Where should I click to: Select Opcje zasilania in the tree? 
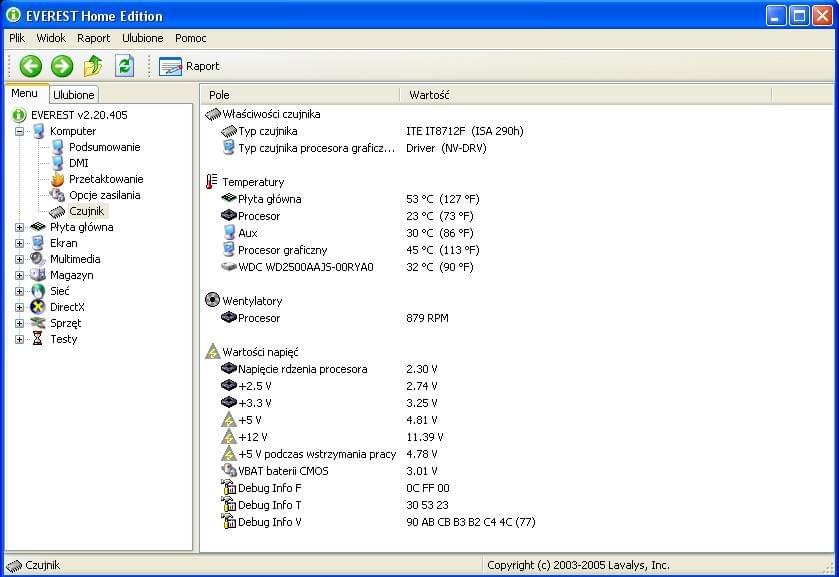point(104,195)
